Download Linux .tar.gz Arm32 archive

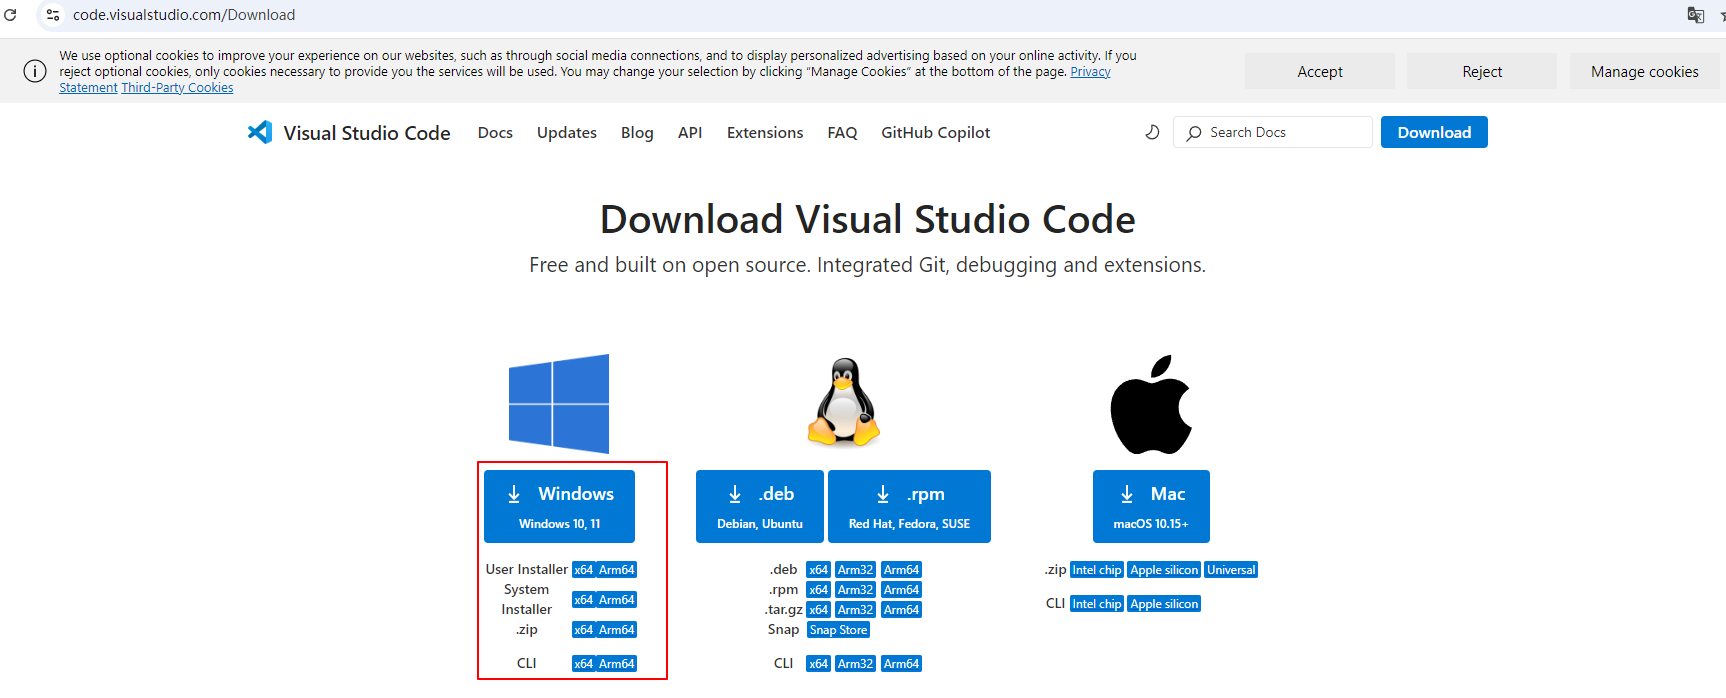(856, 610)
